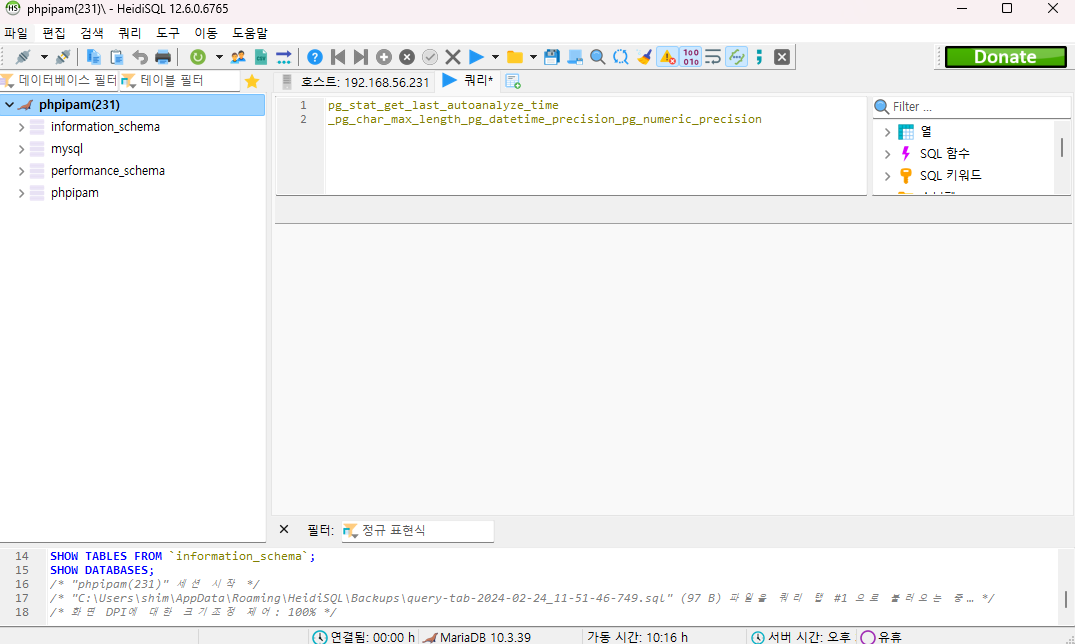1075x644 pixels.
Task: Click the yellow favorites star icon
Action: click(x=252, y=81)
